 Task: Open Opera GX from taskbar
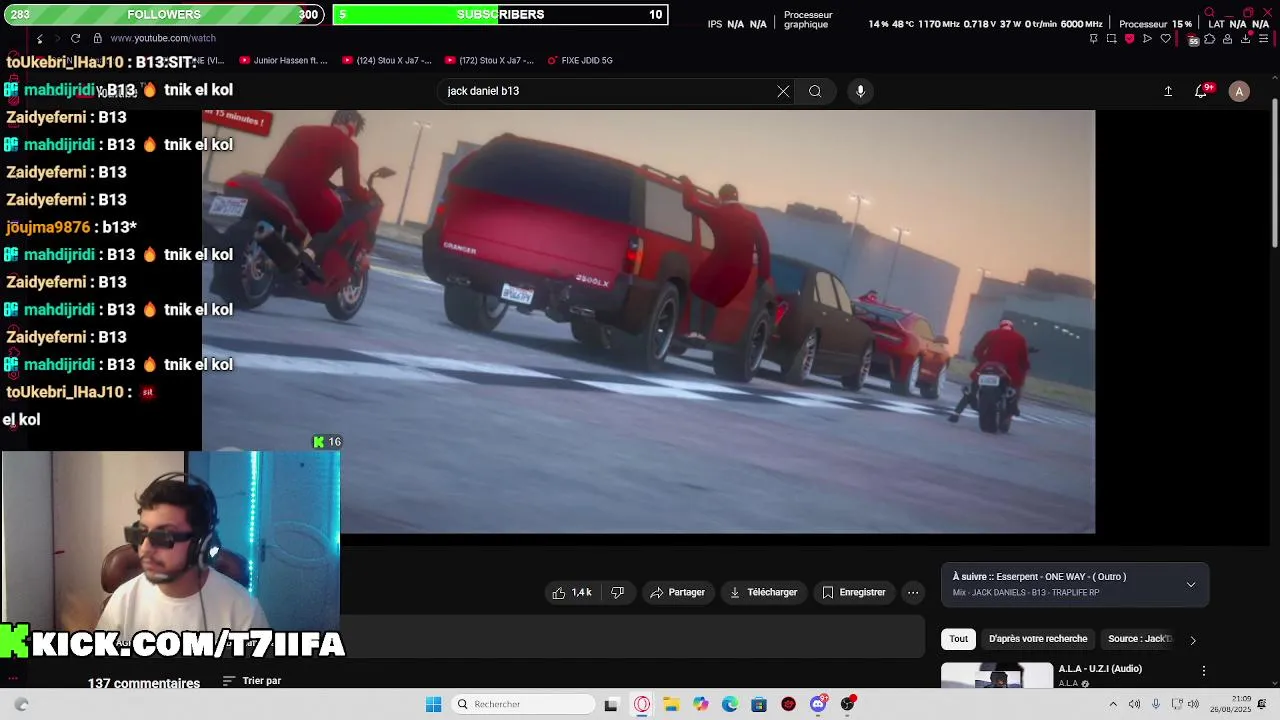tap(642, 704)
